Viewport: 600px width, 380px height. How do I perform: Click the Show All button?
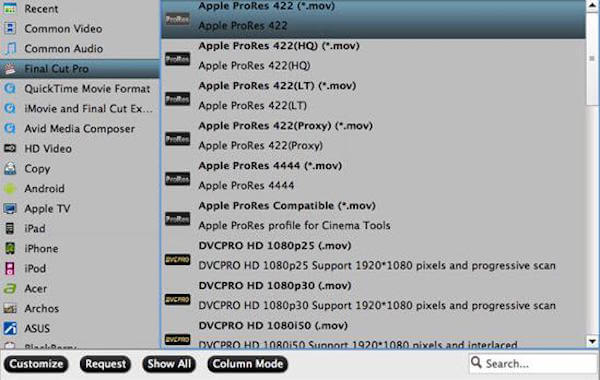click(169, 364)
